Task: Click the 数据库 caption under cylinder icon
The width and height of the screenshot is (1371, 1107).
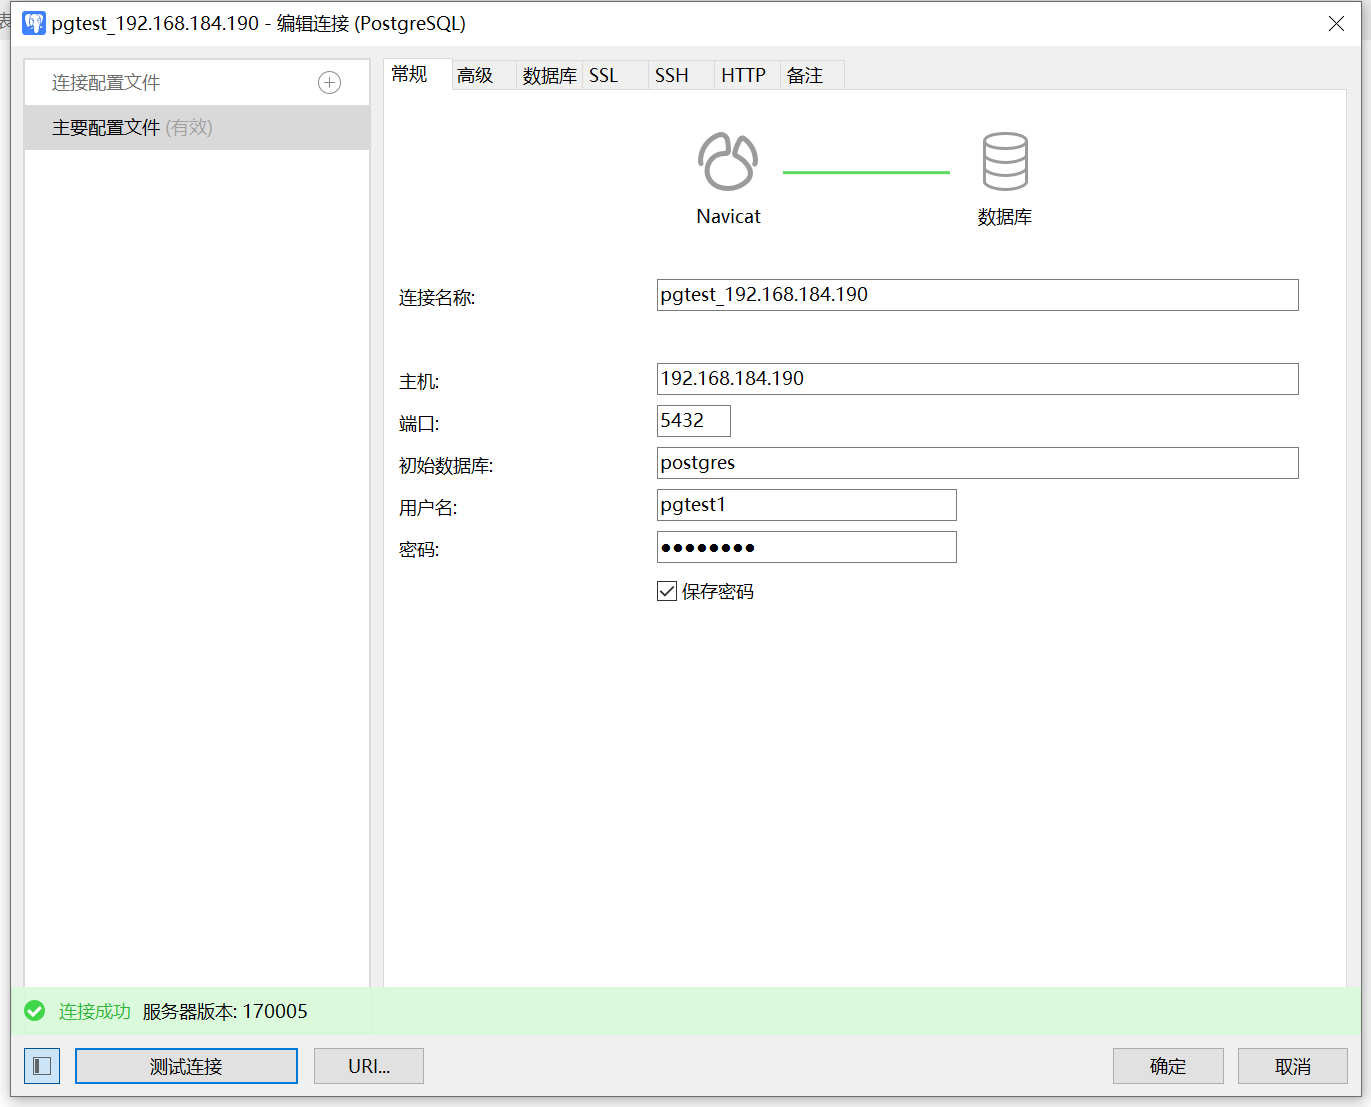Action: point(1005,216)
